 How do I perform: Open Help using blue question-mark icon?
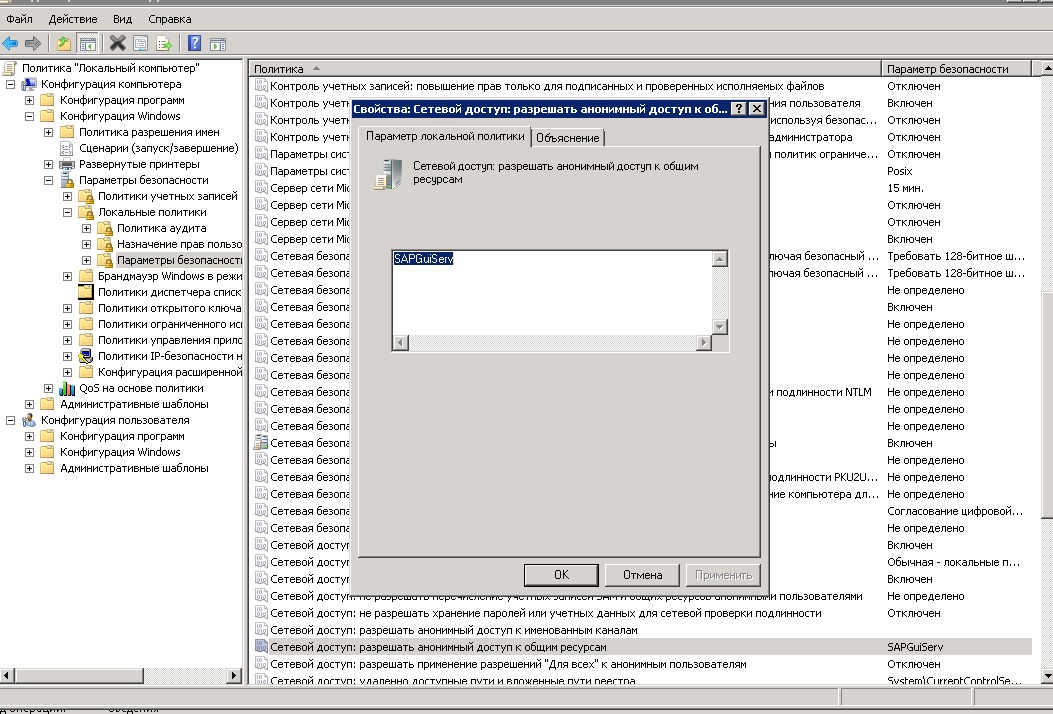[x=194, y=44]
